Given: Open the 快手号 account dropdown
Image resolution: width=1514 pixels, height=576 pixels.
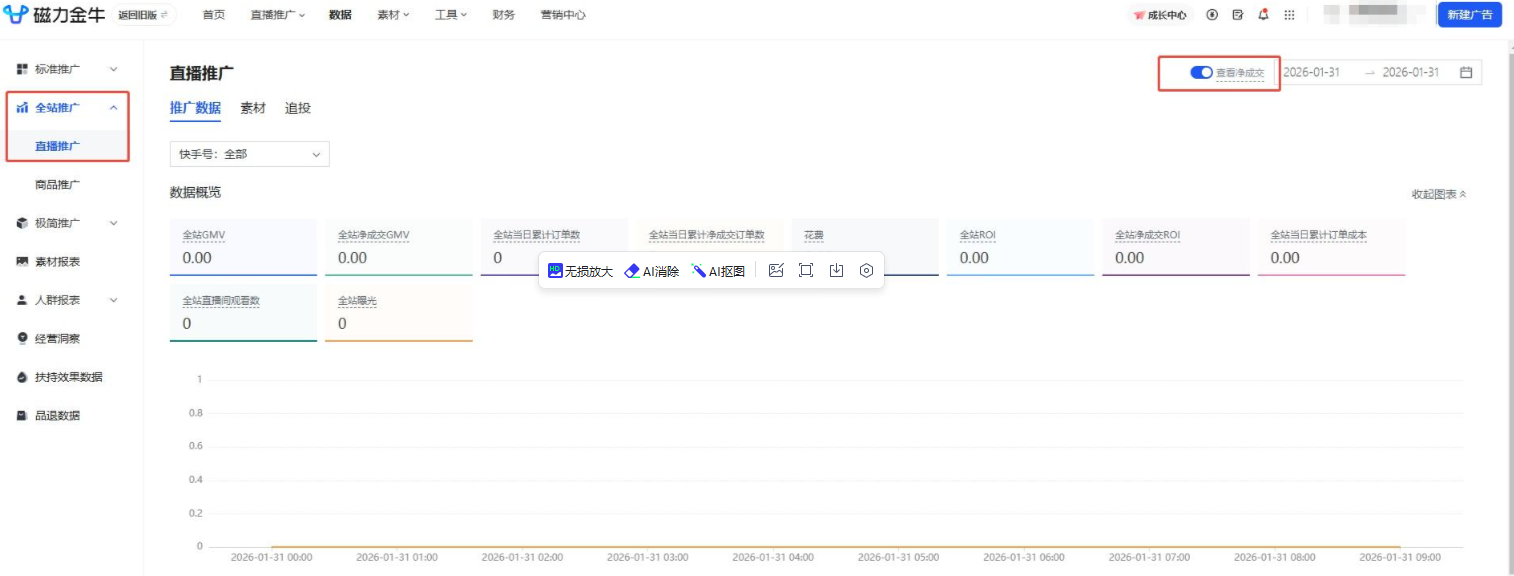Looking at the screenshot, I should [248, 154].
